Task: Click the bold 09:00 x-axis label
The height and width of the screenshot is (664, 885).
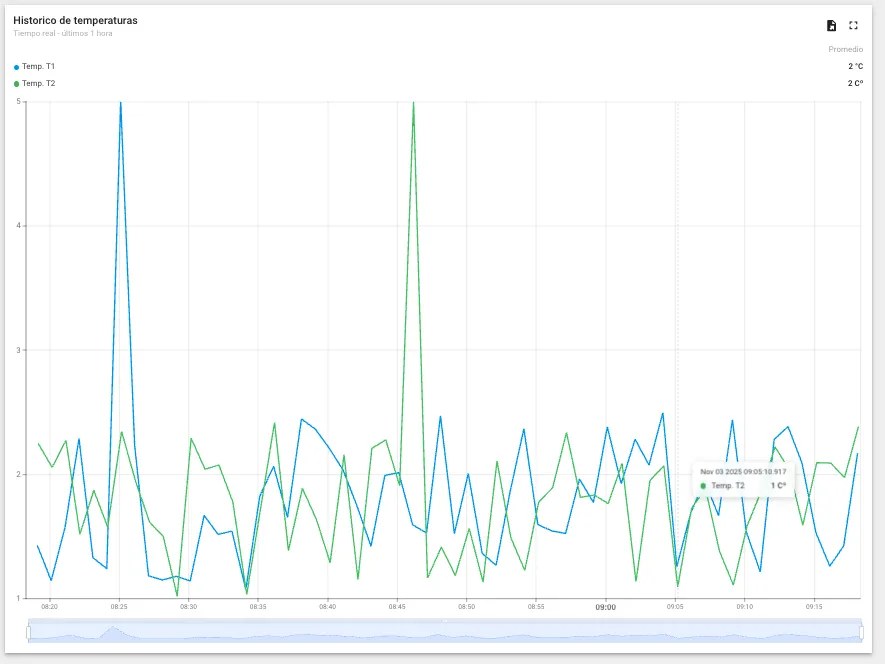Action: tap(605, 607)
